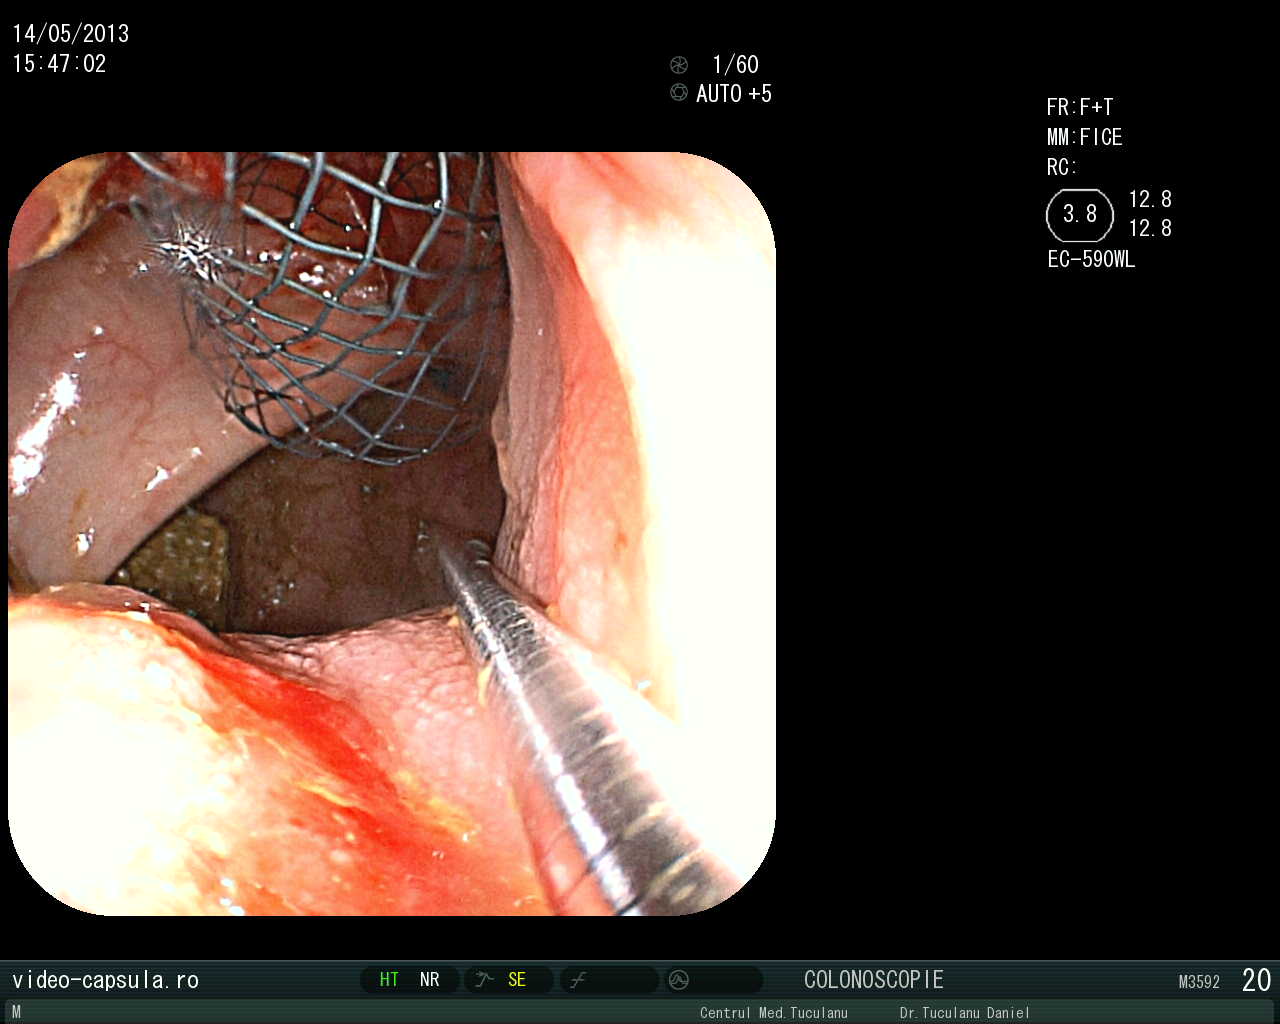Click the shutter speed icon beside 1/60

679,65
